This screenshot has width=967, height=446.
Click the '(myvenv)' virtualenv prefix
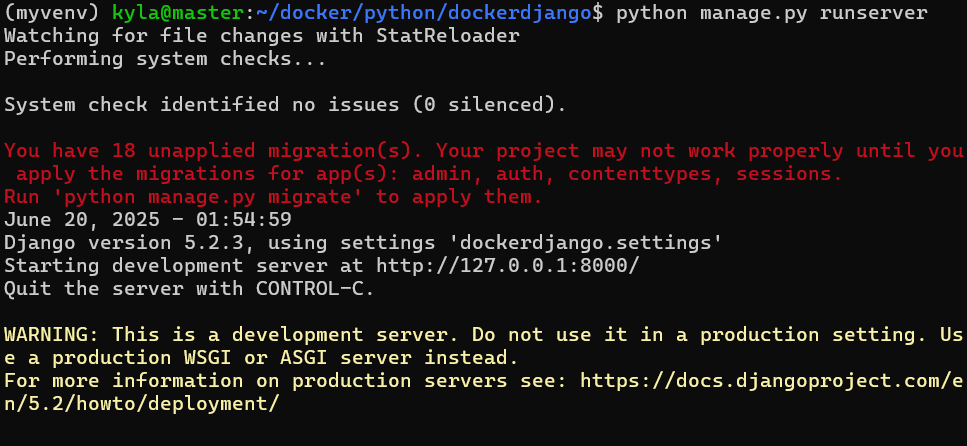click(x=52, y=13)
